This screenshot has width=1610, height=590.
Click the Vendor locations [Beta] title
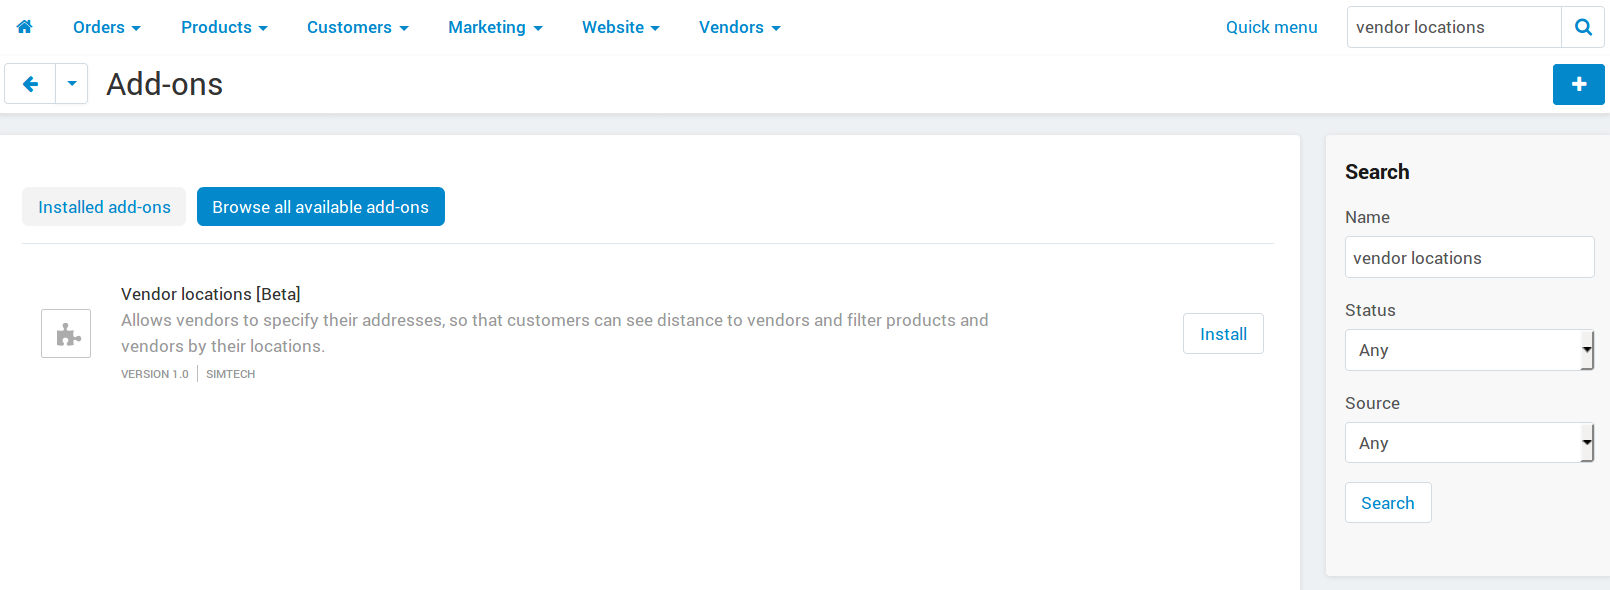[211, 294]
